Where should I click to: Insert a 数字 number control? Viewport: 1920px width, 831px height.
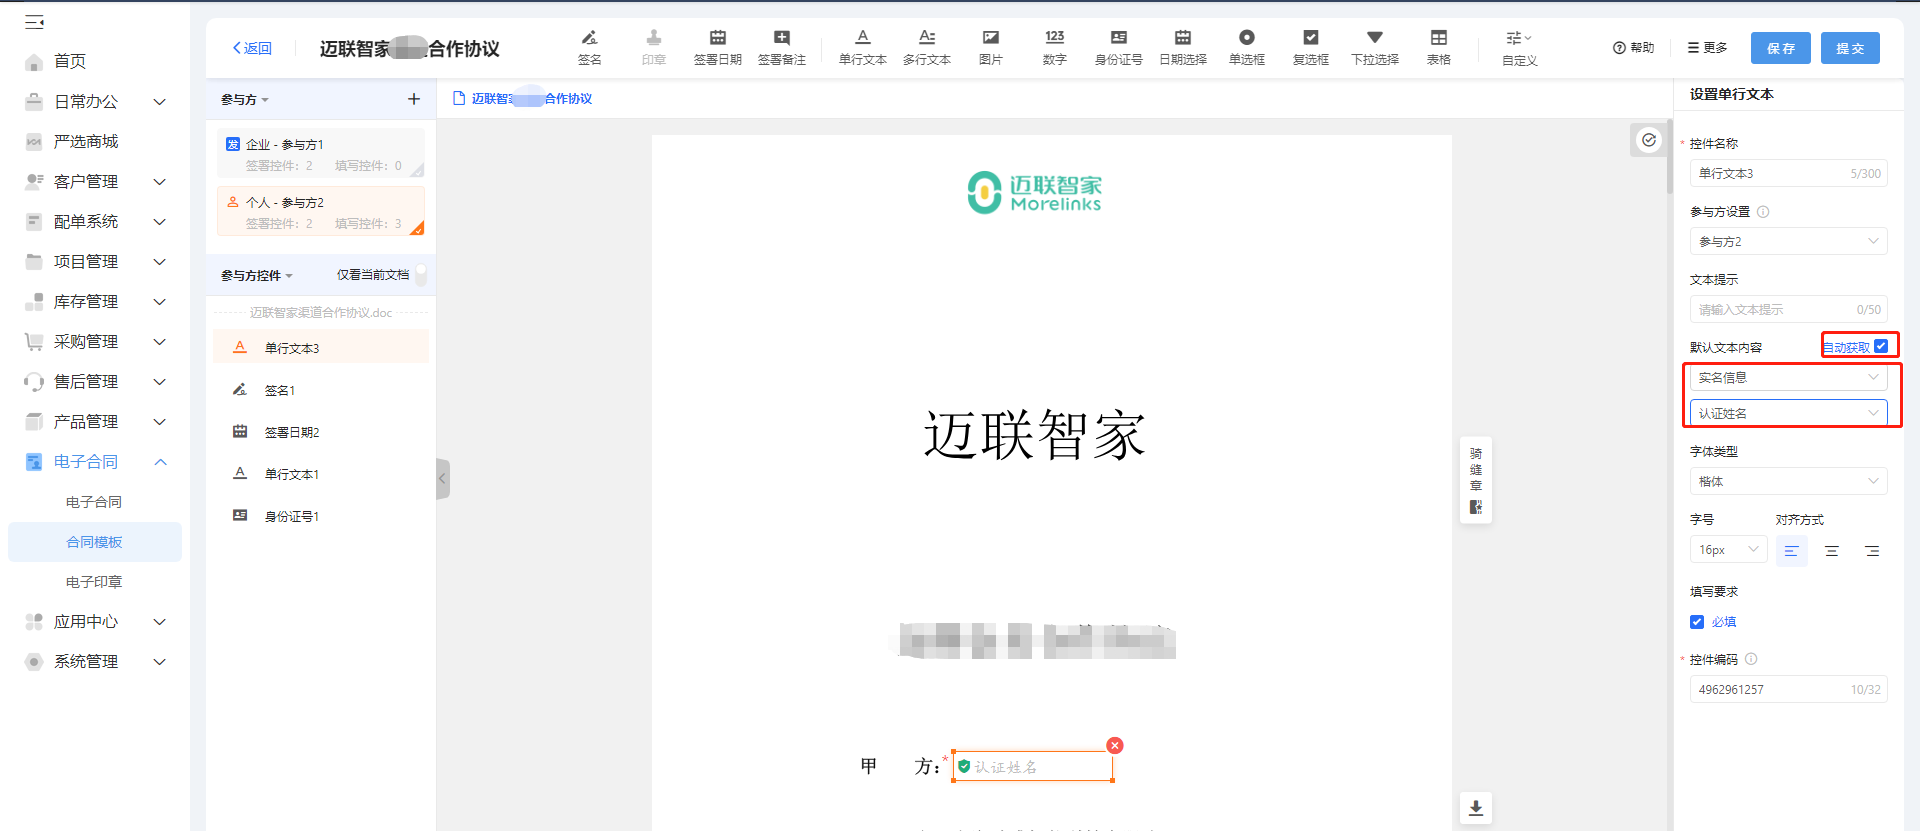tap(1055, 47)
